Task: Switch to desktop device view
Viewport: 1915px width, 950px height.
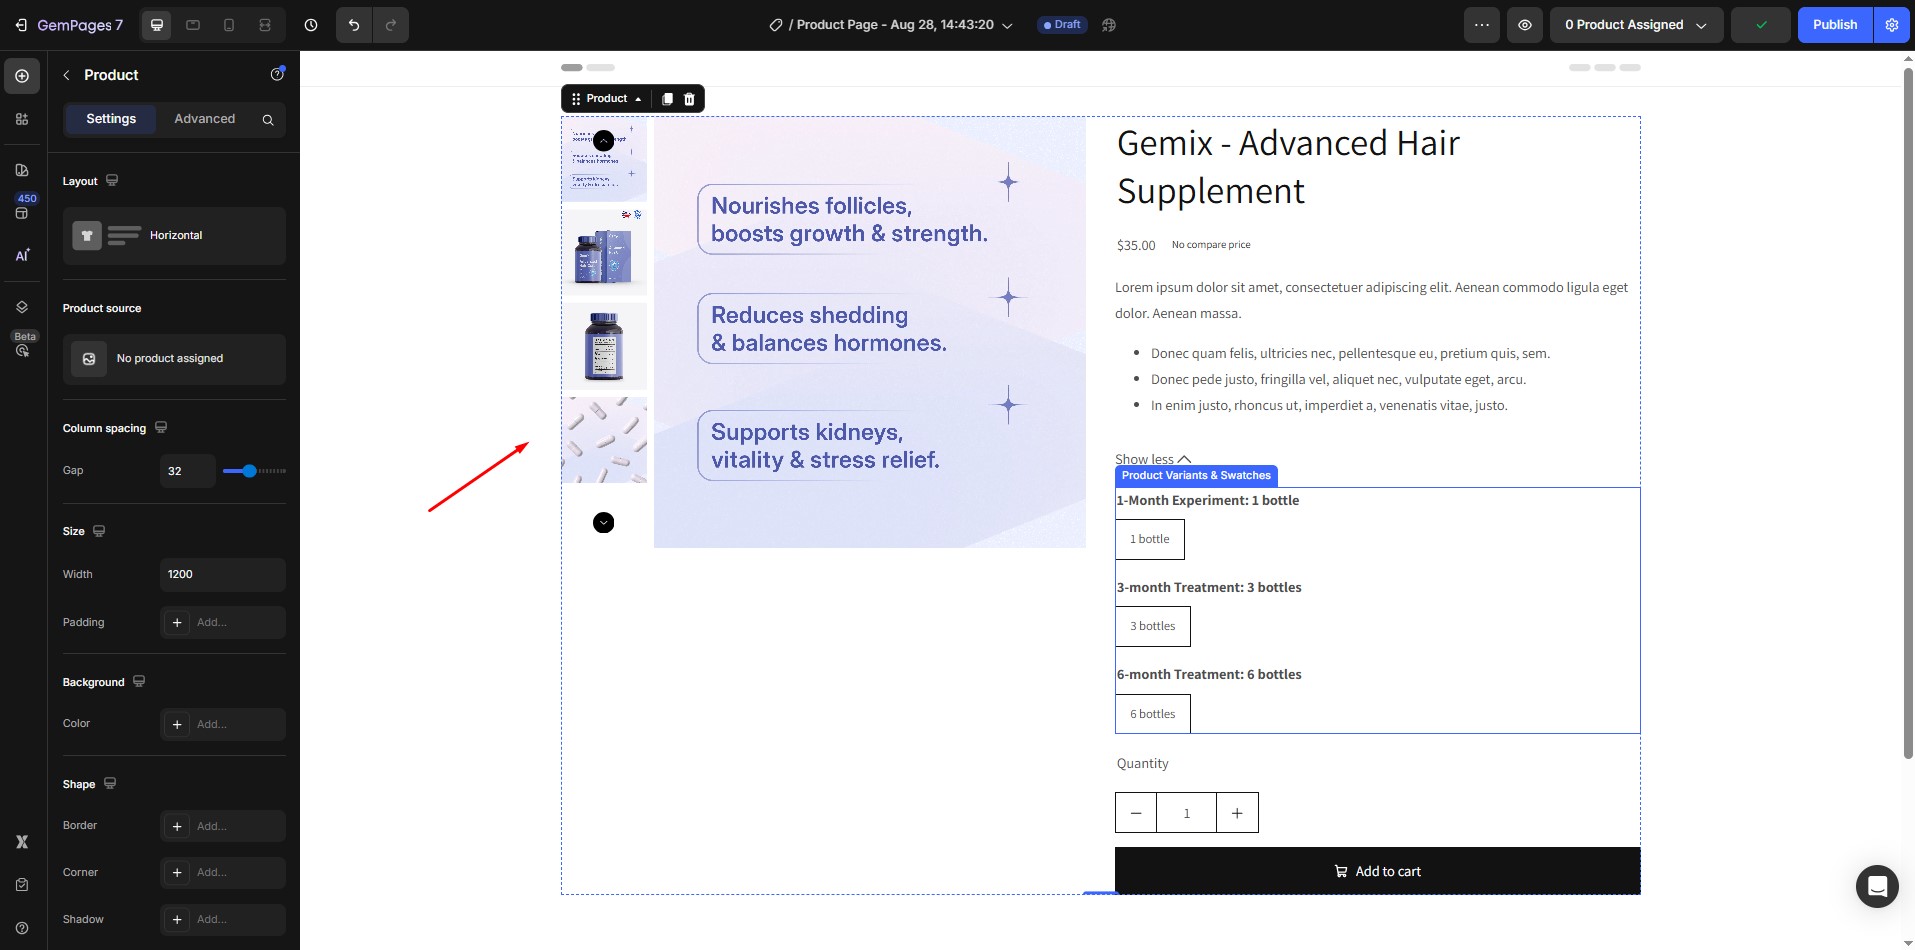Action: [x=157, y=25]
